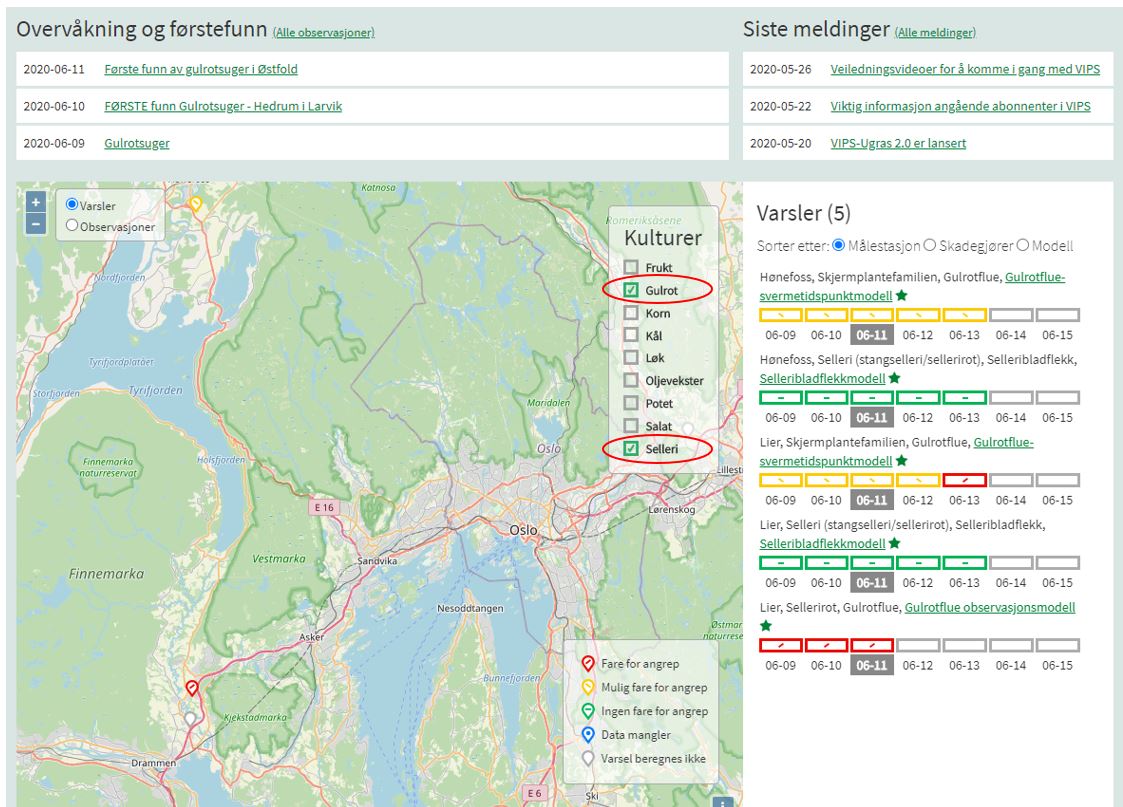Open the map attribution info button
Viewport: 1123px width, 807px height.
point(723,802)
